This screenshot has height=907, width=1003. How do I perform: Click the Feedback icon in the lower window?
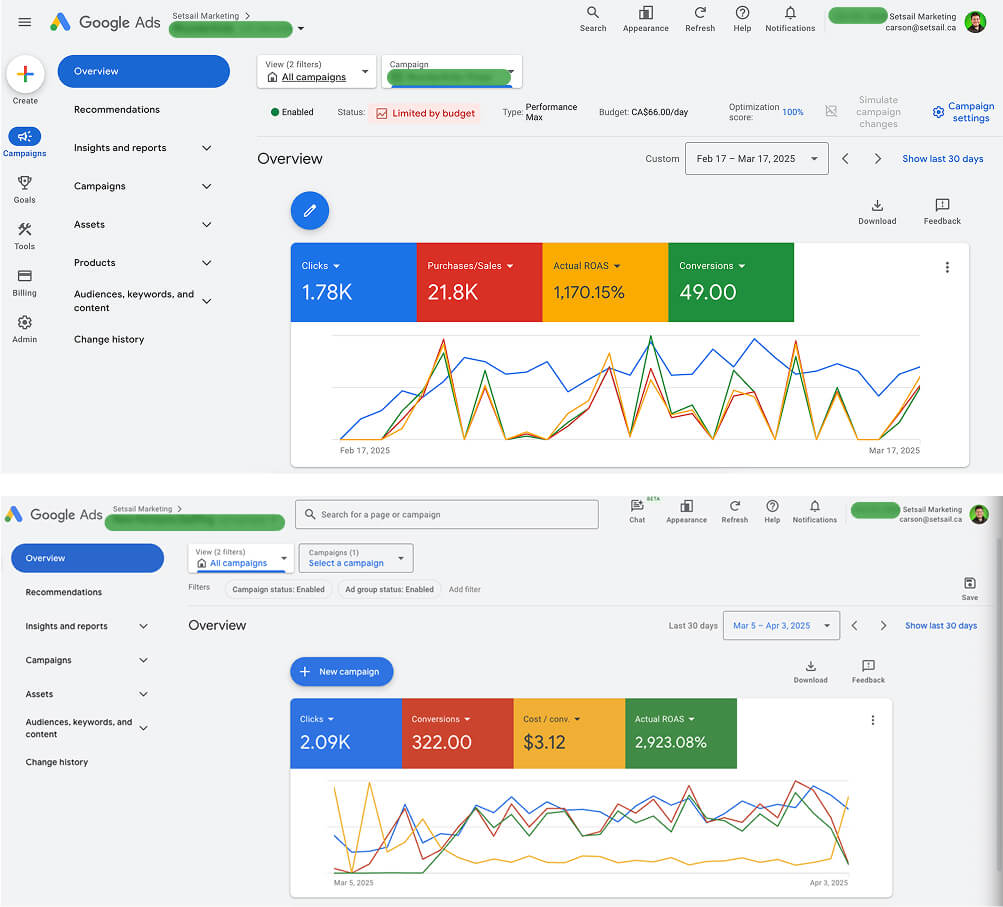[868, 666]
